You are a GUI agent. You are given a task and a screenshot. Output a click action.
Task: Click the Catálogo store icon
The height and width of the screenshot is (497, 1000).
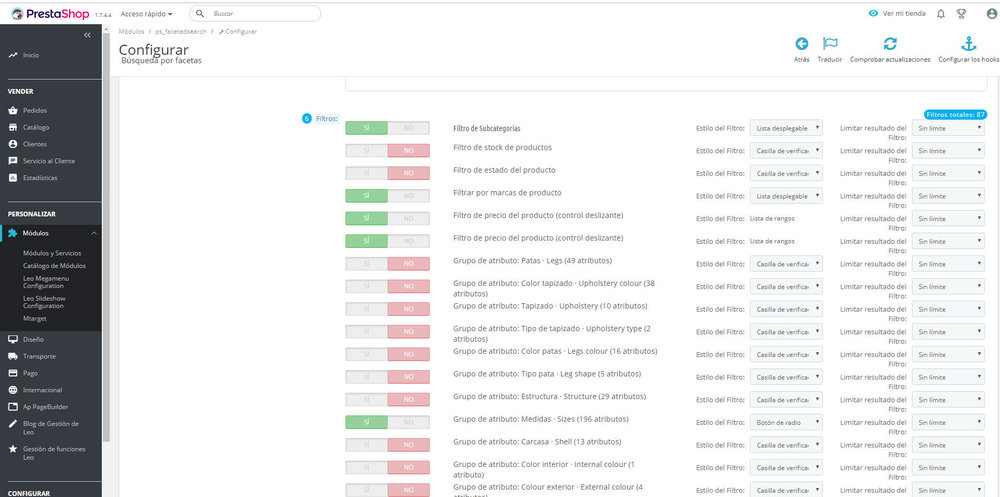pos(13,128)
